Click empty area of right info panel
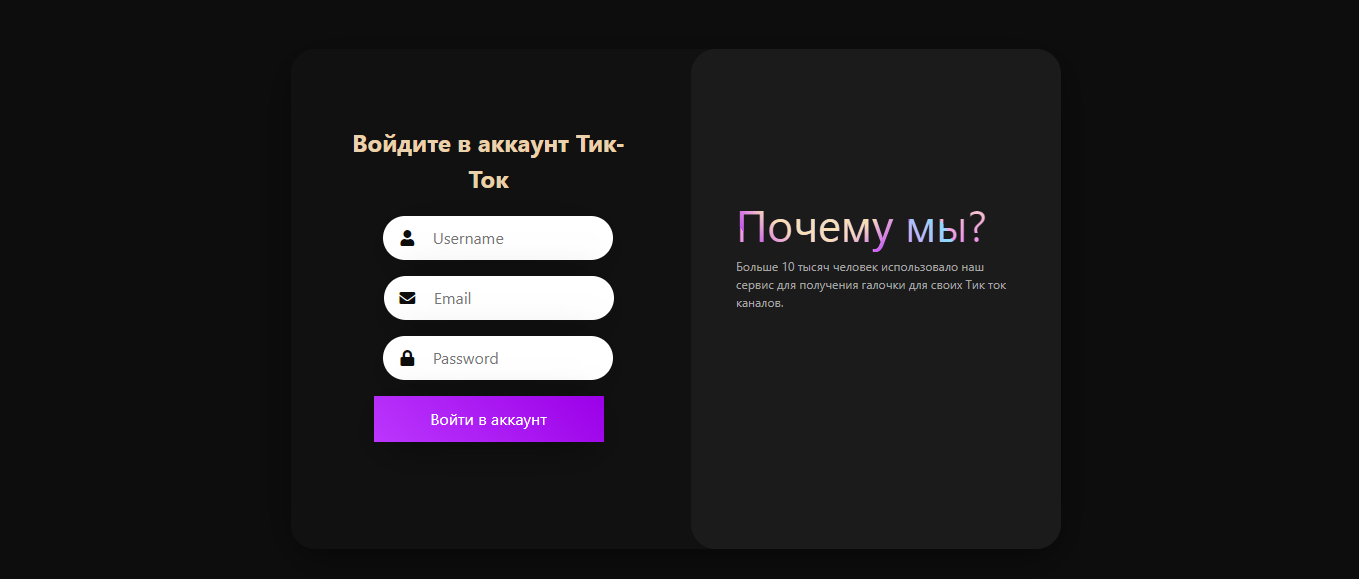Screen dimensions: 1359x579 pos(875,440)
